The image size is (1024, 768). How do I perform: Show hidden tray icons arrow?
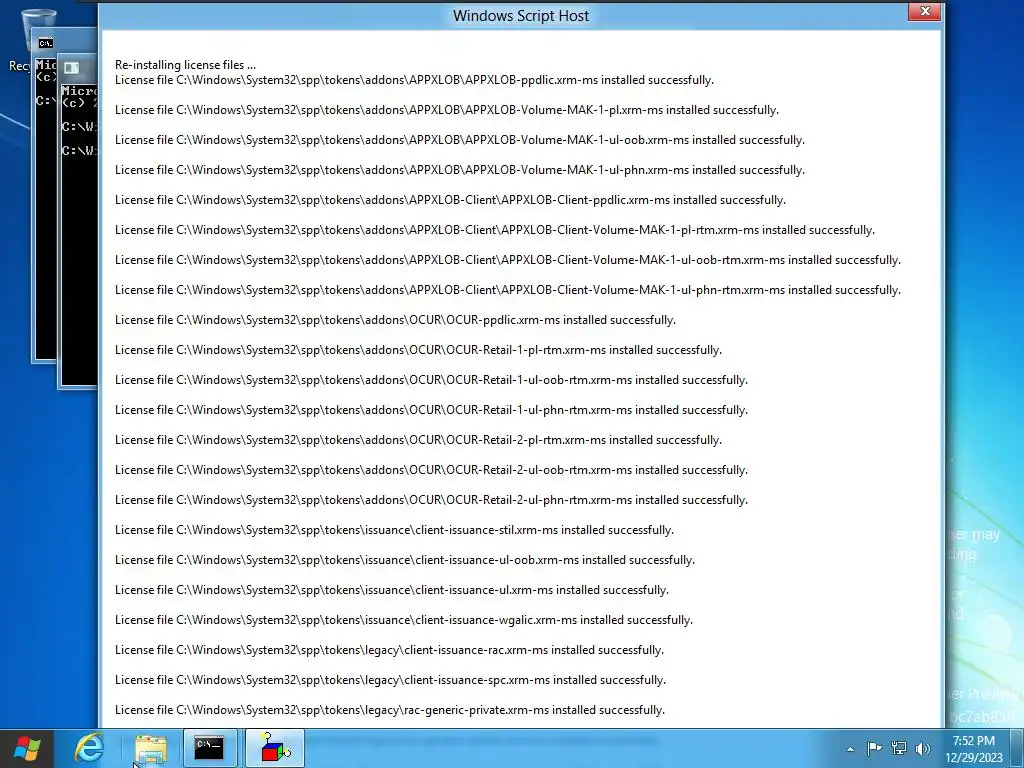point(850,749)
